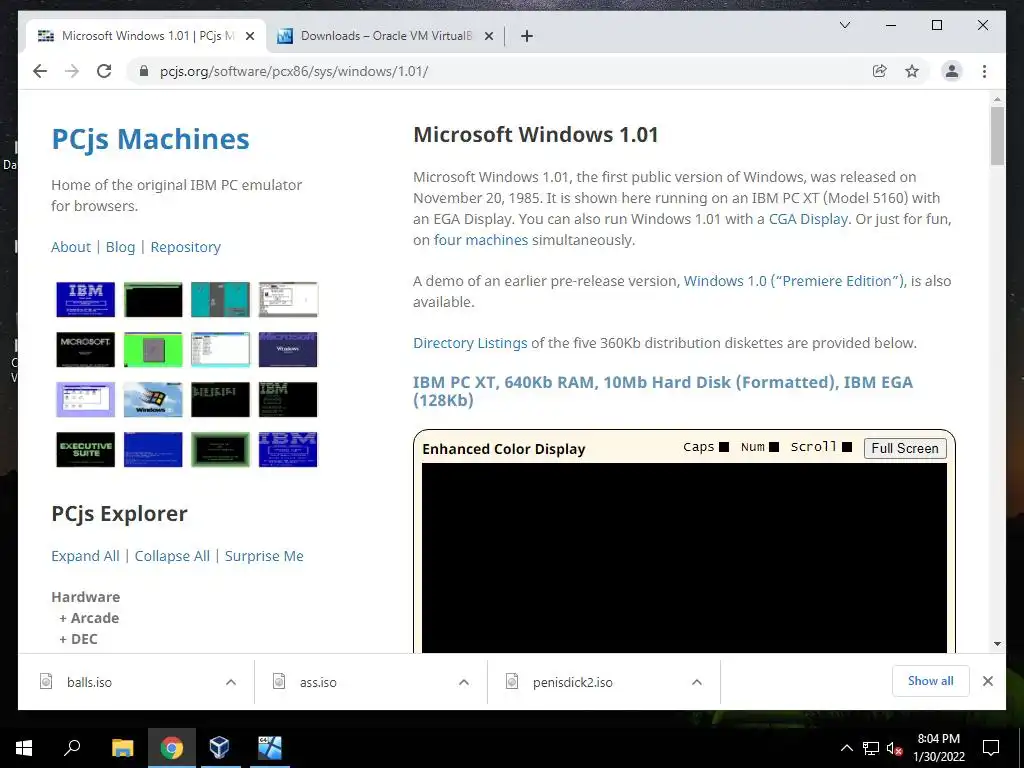Click the Num indicator square
1024x768 pixels.
[774, 447]
